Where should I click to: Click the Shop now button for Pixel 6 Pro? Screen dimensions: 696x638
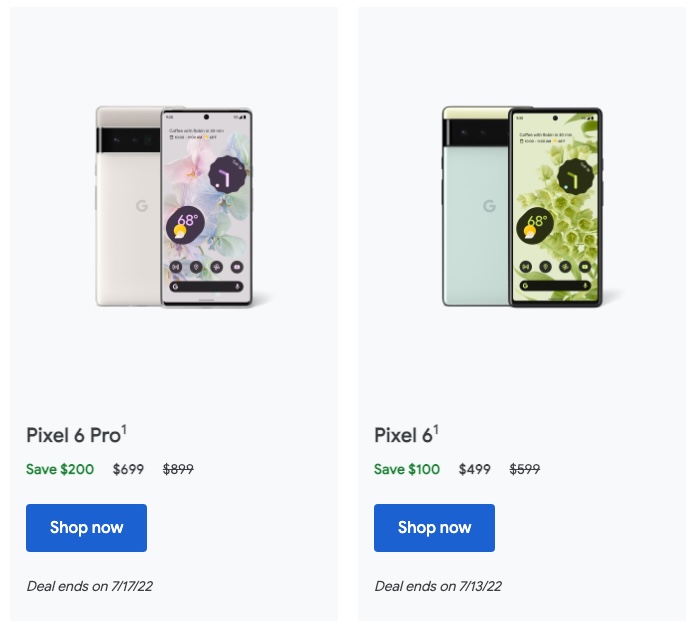pos(86,528)
